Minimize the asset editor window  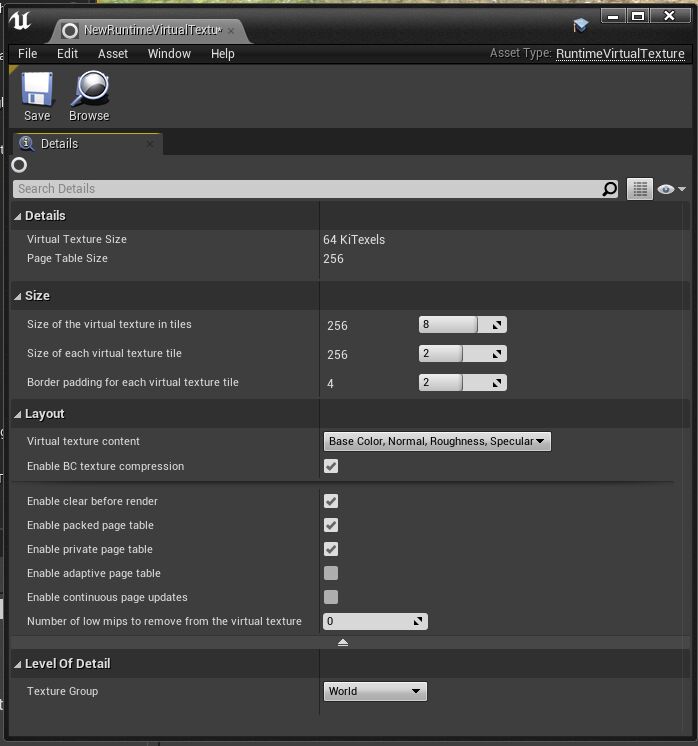613,16
